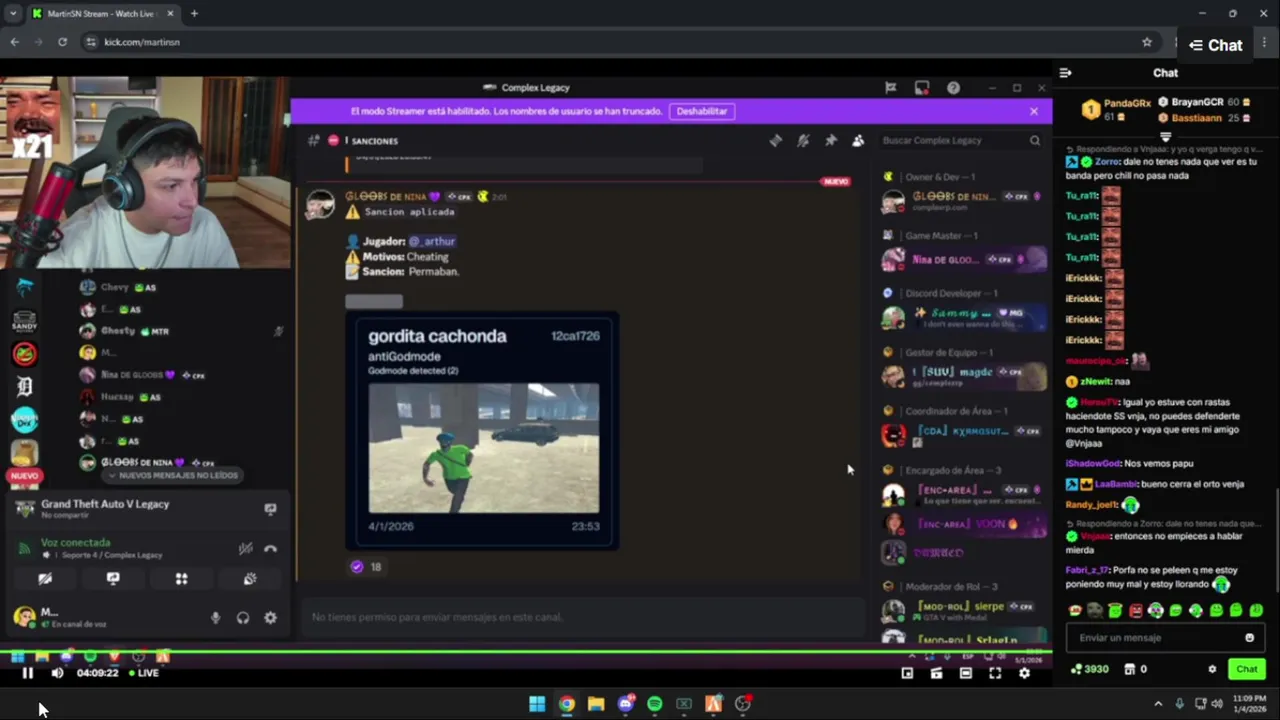Toggle the member list icon in Discord

[x=858, y=141]
